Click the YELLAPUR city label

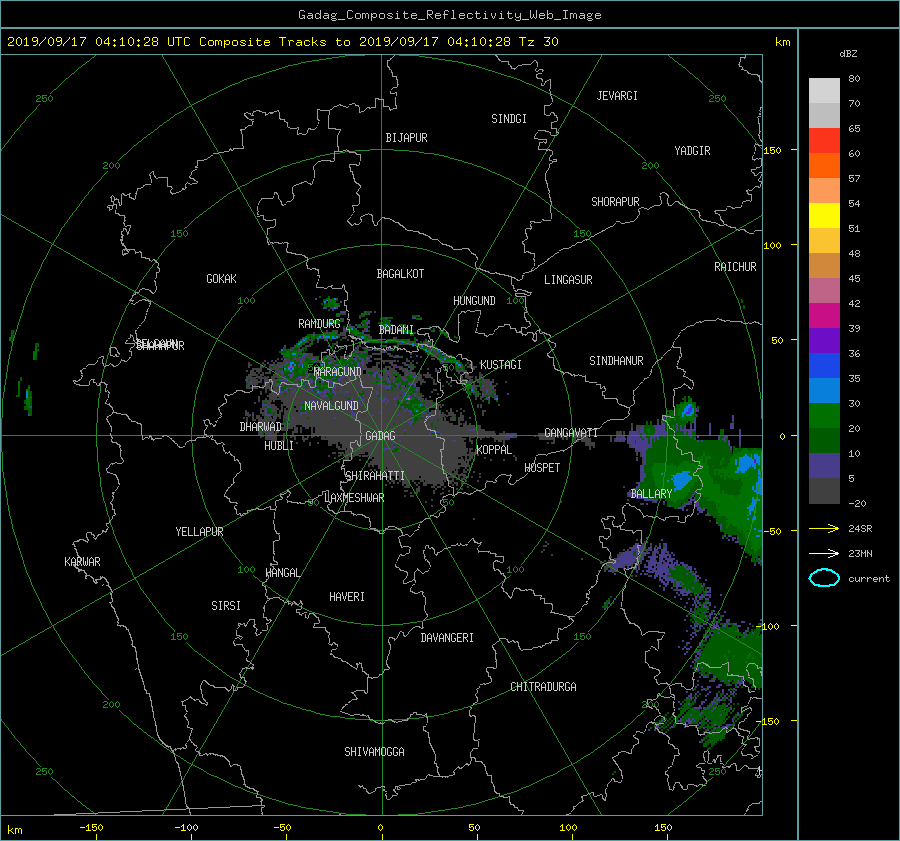pyautogui.click(x=199, y=532)
